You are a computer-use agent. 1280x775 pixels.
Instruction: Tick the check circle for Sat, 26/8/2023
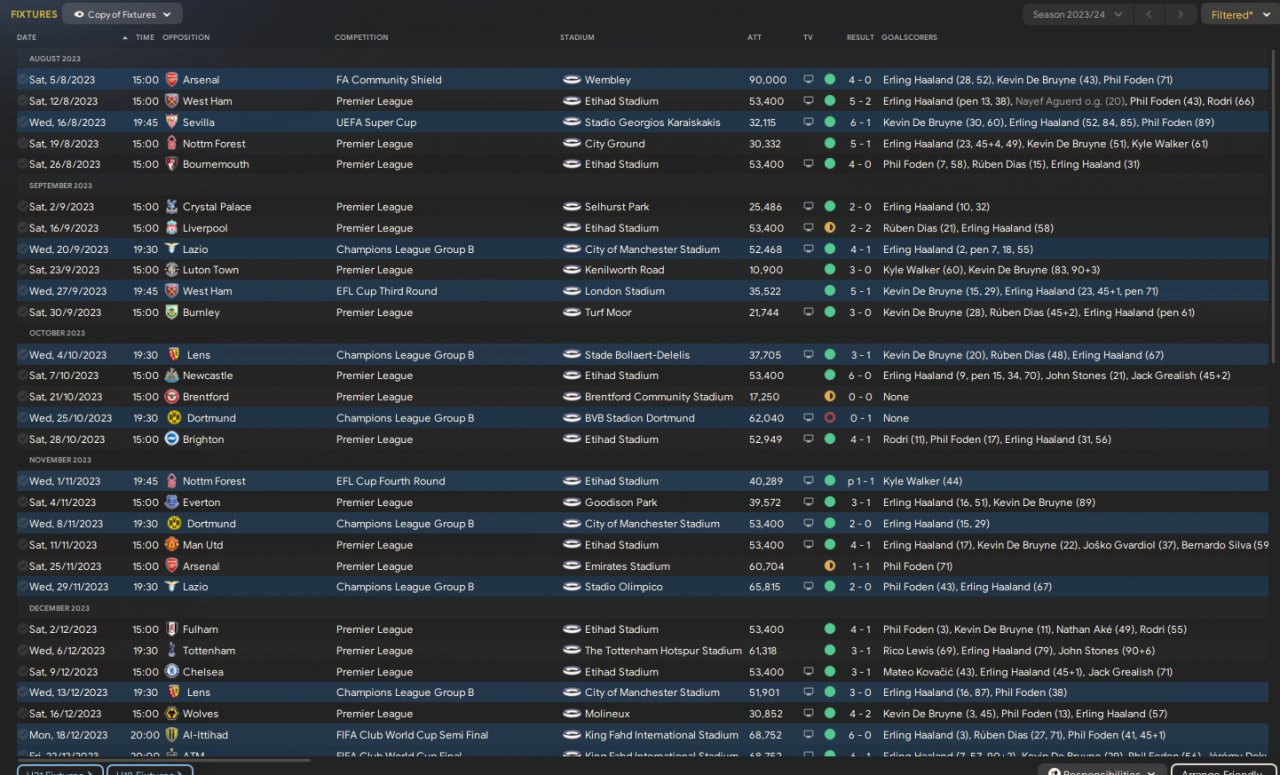(x=22, y=164)
